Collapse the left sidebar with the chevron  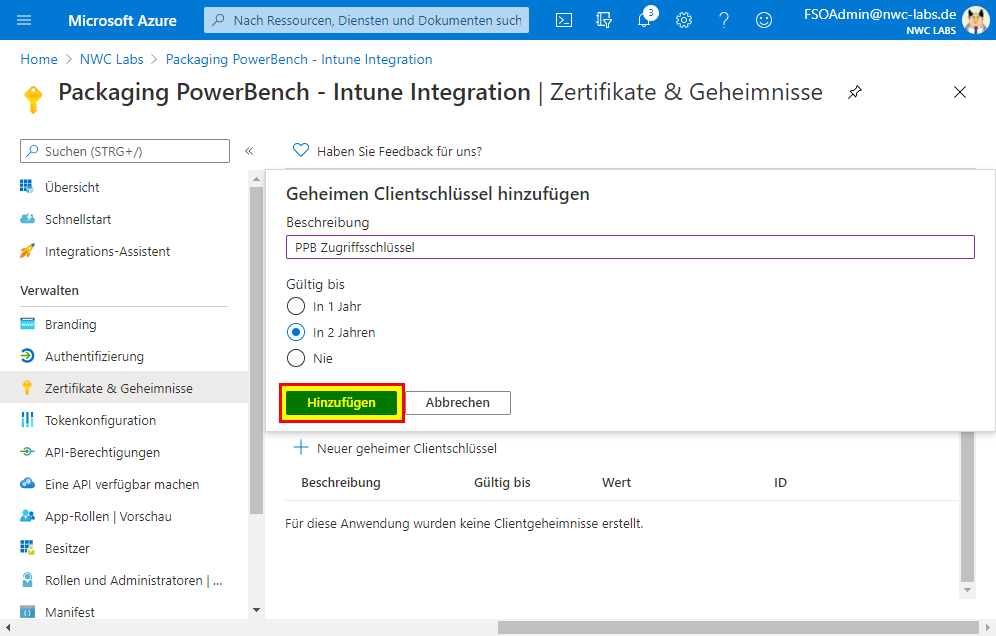(x=249, y=151)
